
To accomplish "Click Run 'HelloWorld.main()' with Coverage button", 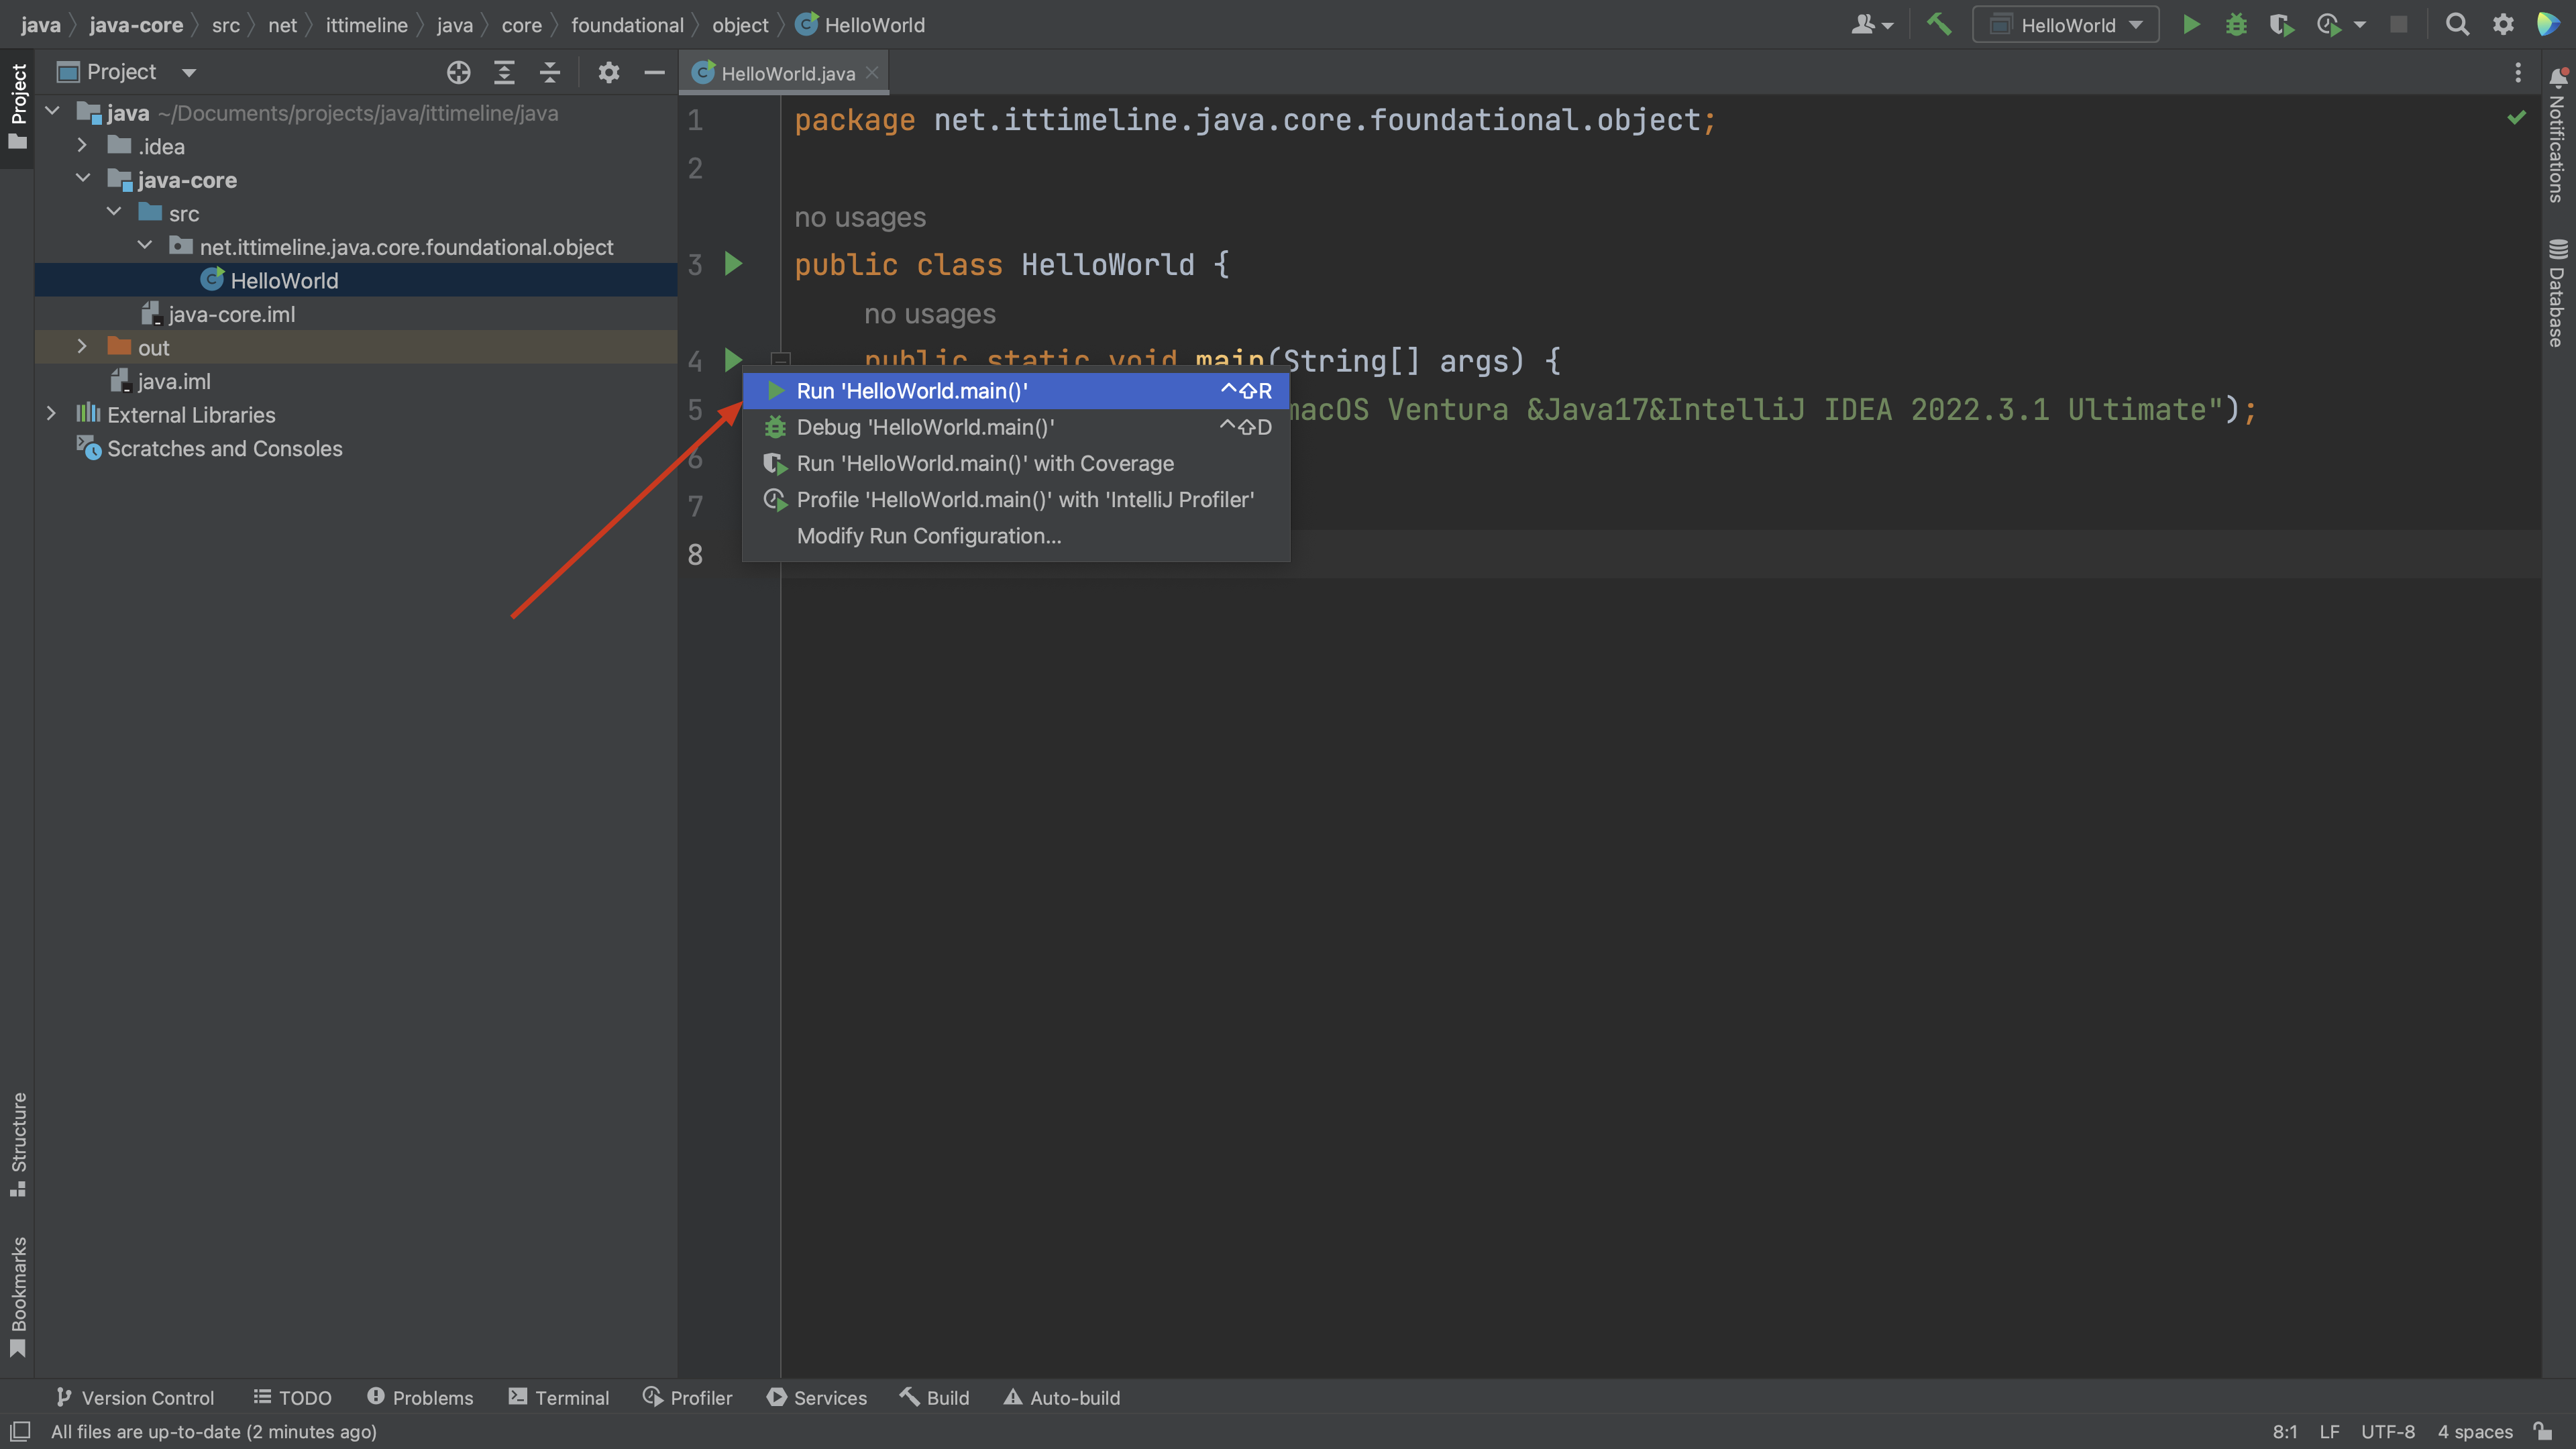I will (985, 462).
